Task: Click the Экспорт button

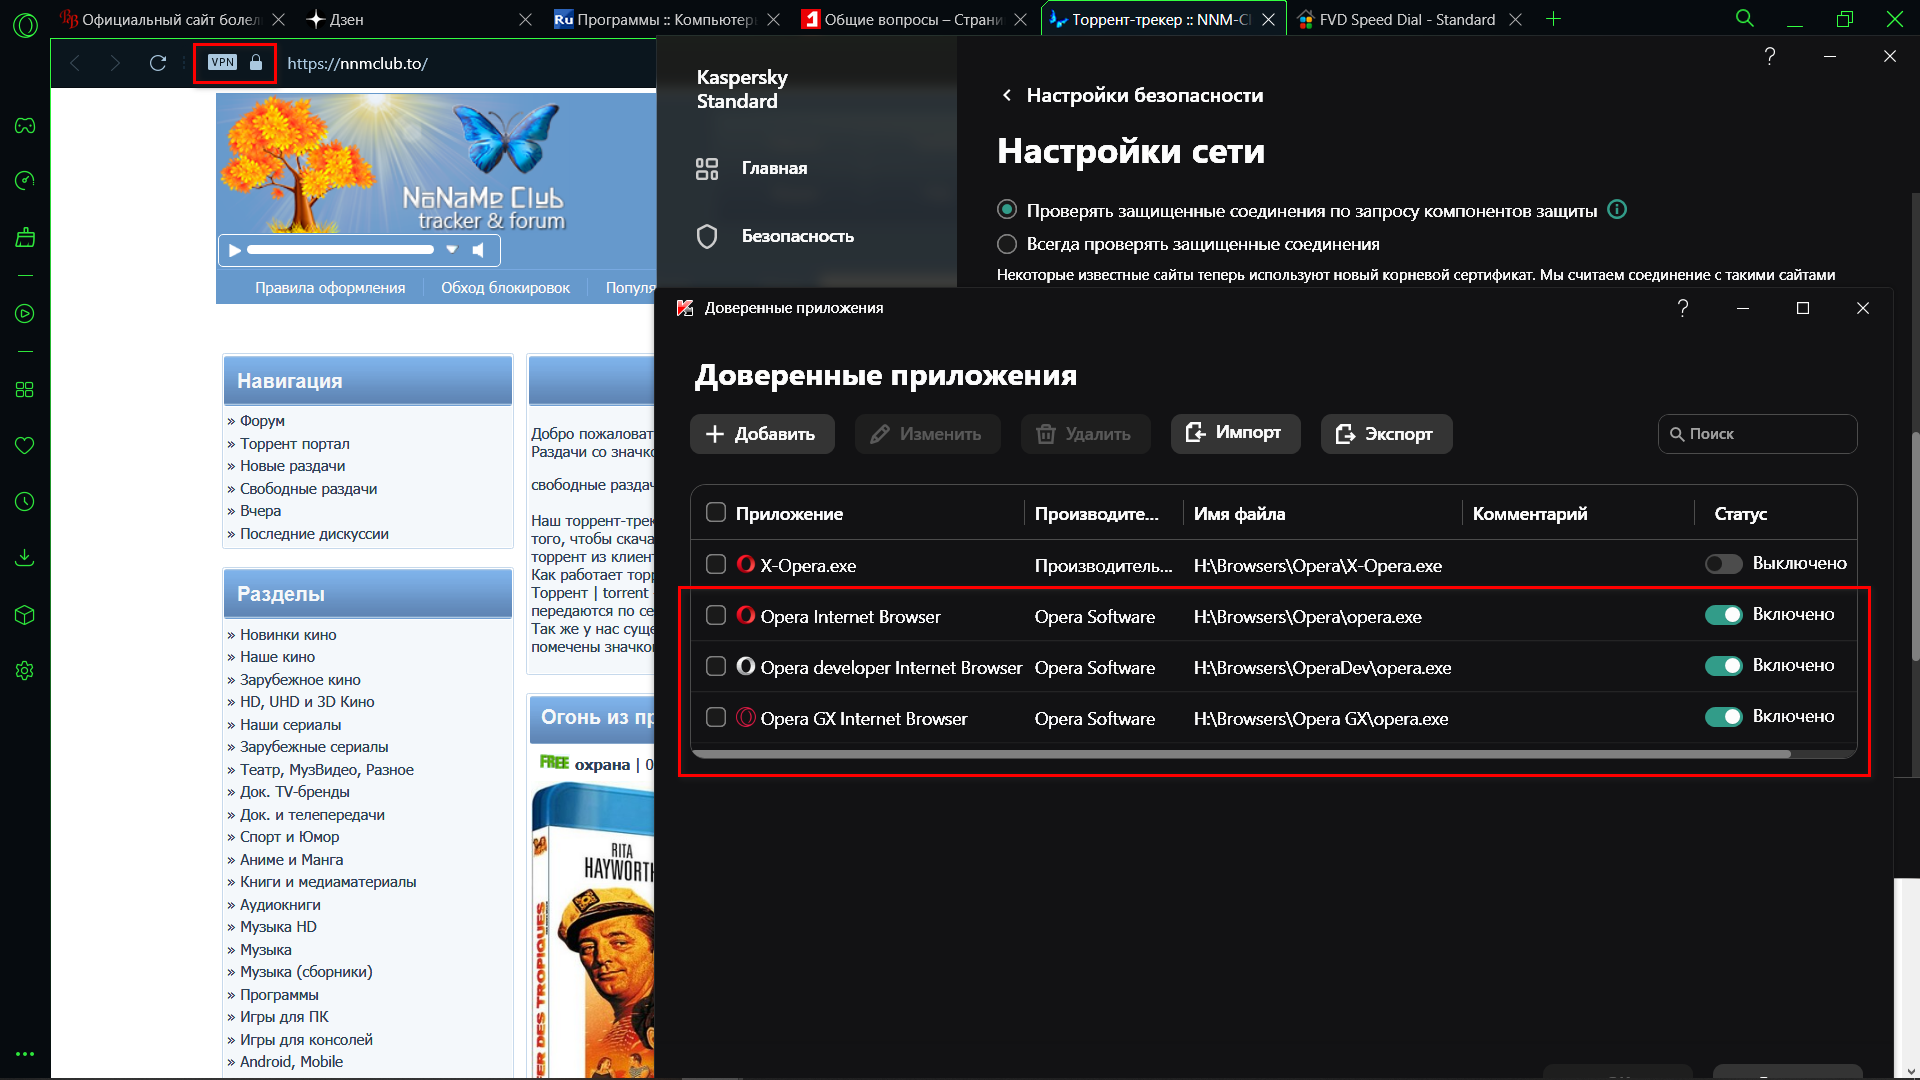Action: (1386, 434)
